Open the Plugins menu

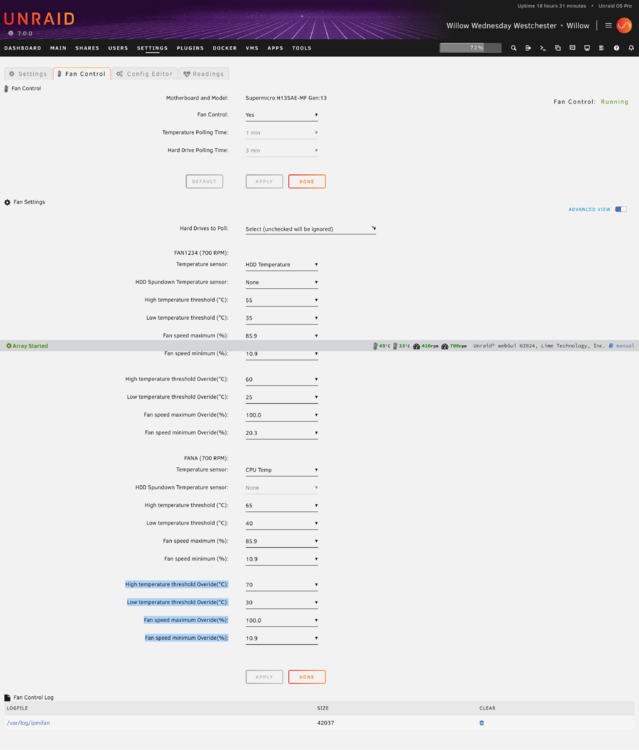(x=190, y=48)
